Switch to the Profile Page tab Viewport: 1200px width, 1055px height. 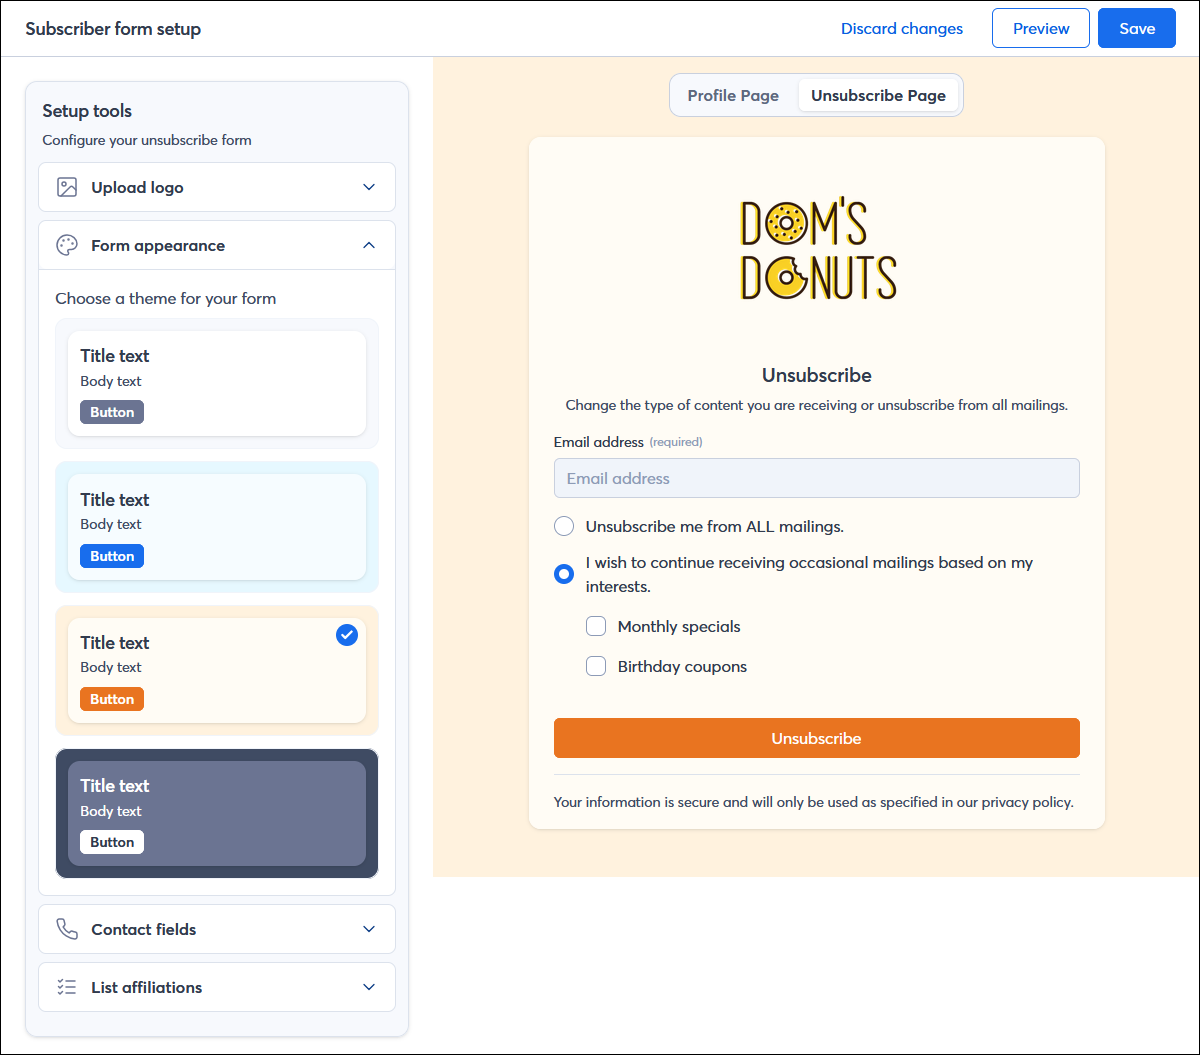point(733,96)
